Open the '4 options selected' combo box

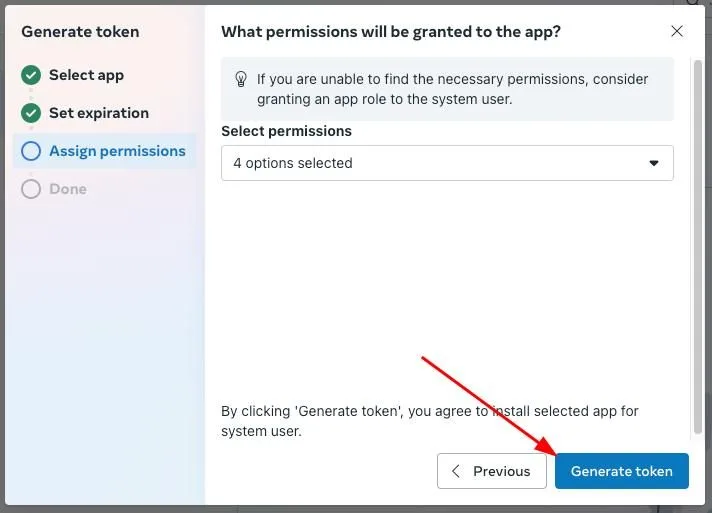point(447,163)
